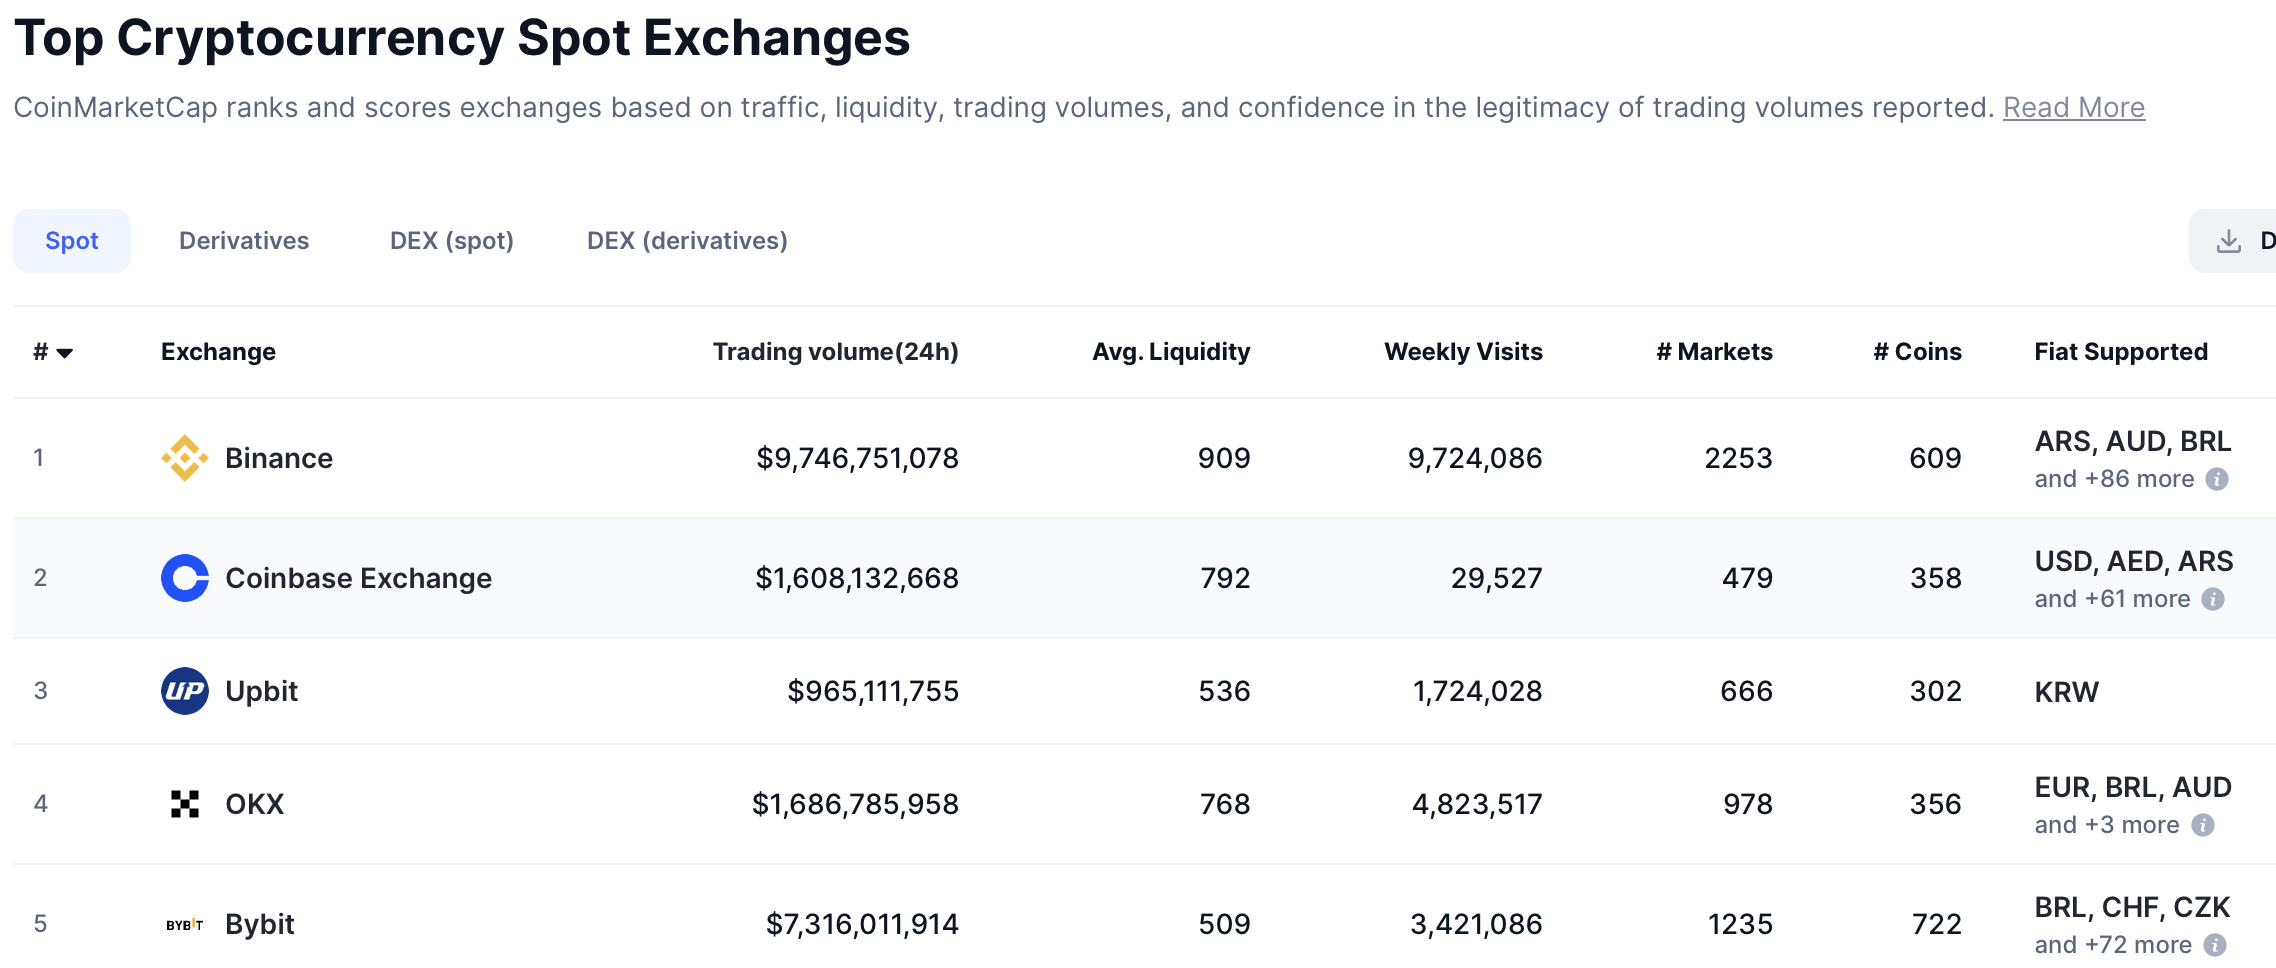Screen dimensions: 2276x968
Task: Click the Coinbase Exchange logo
Action: click(186, 578)
